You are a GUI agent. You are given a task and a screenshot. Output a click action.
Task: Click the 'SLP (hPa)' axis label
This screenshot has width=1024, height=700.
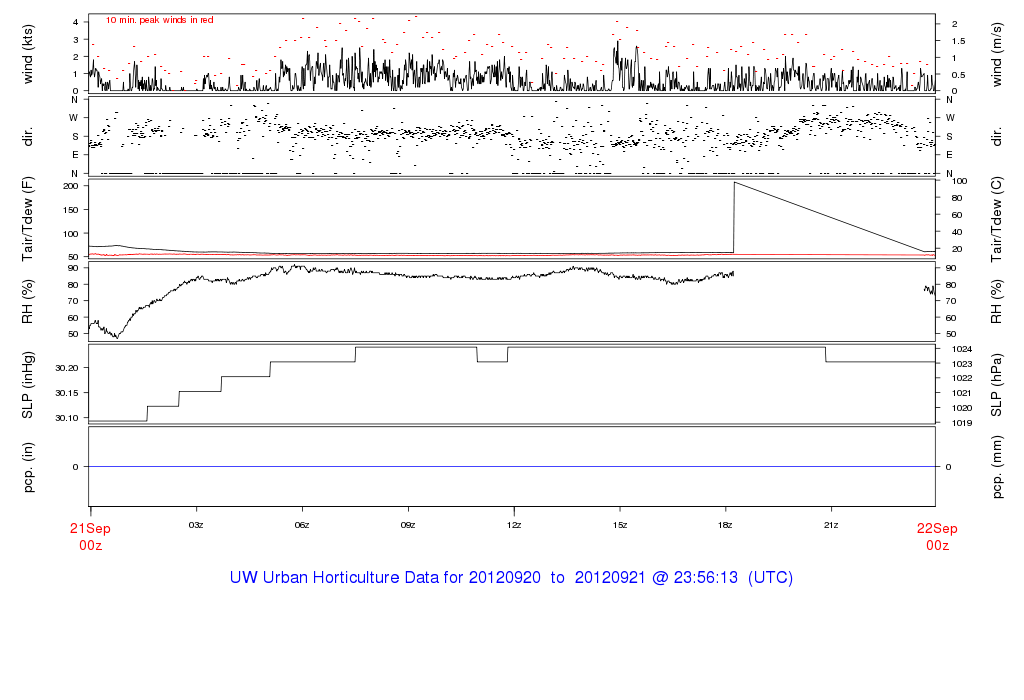pyautogui.click(x=997, y=385)
